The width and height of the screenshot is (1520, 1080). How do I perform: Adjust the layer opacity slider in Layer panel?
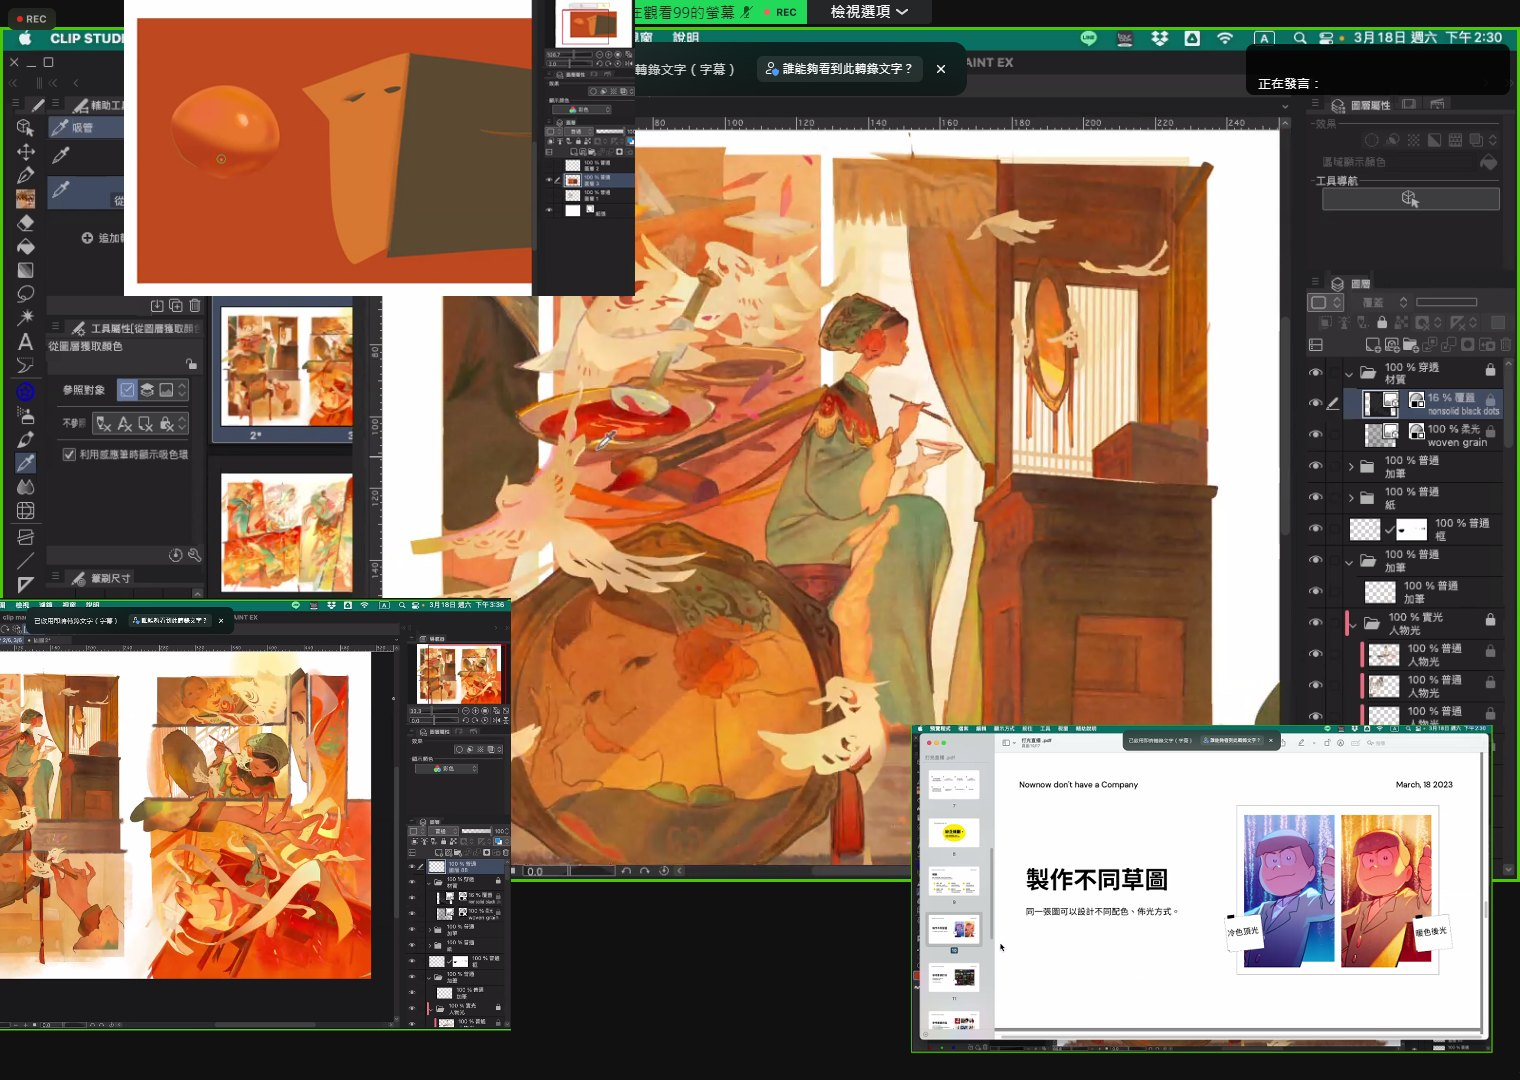[1446, 302]
